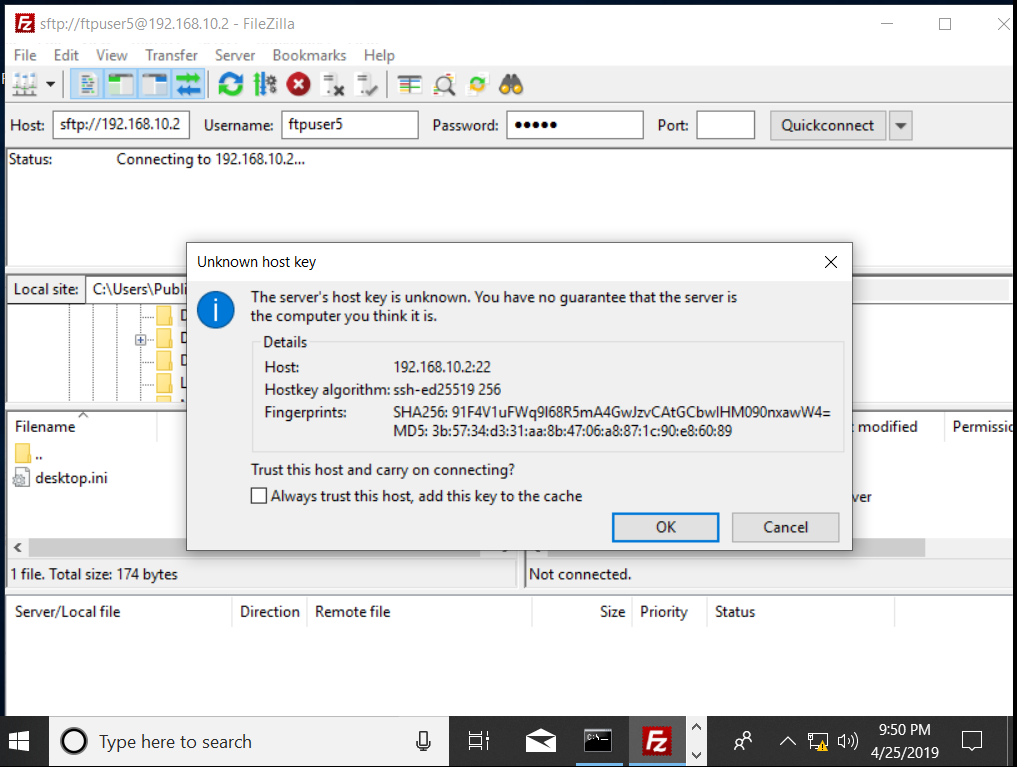
Task: Cancel current operation red icon
Action: coord(298,84)
